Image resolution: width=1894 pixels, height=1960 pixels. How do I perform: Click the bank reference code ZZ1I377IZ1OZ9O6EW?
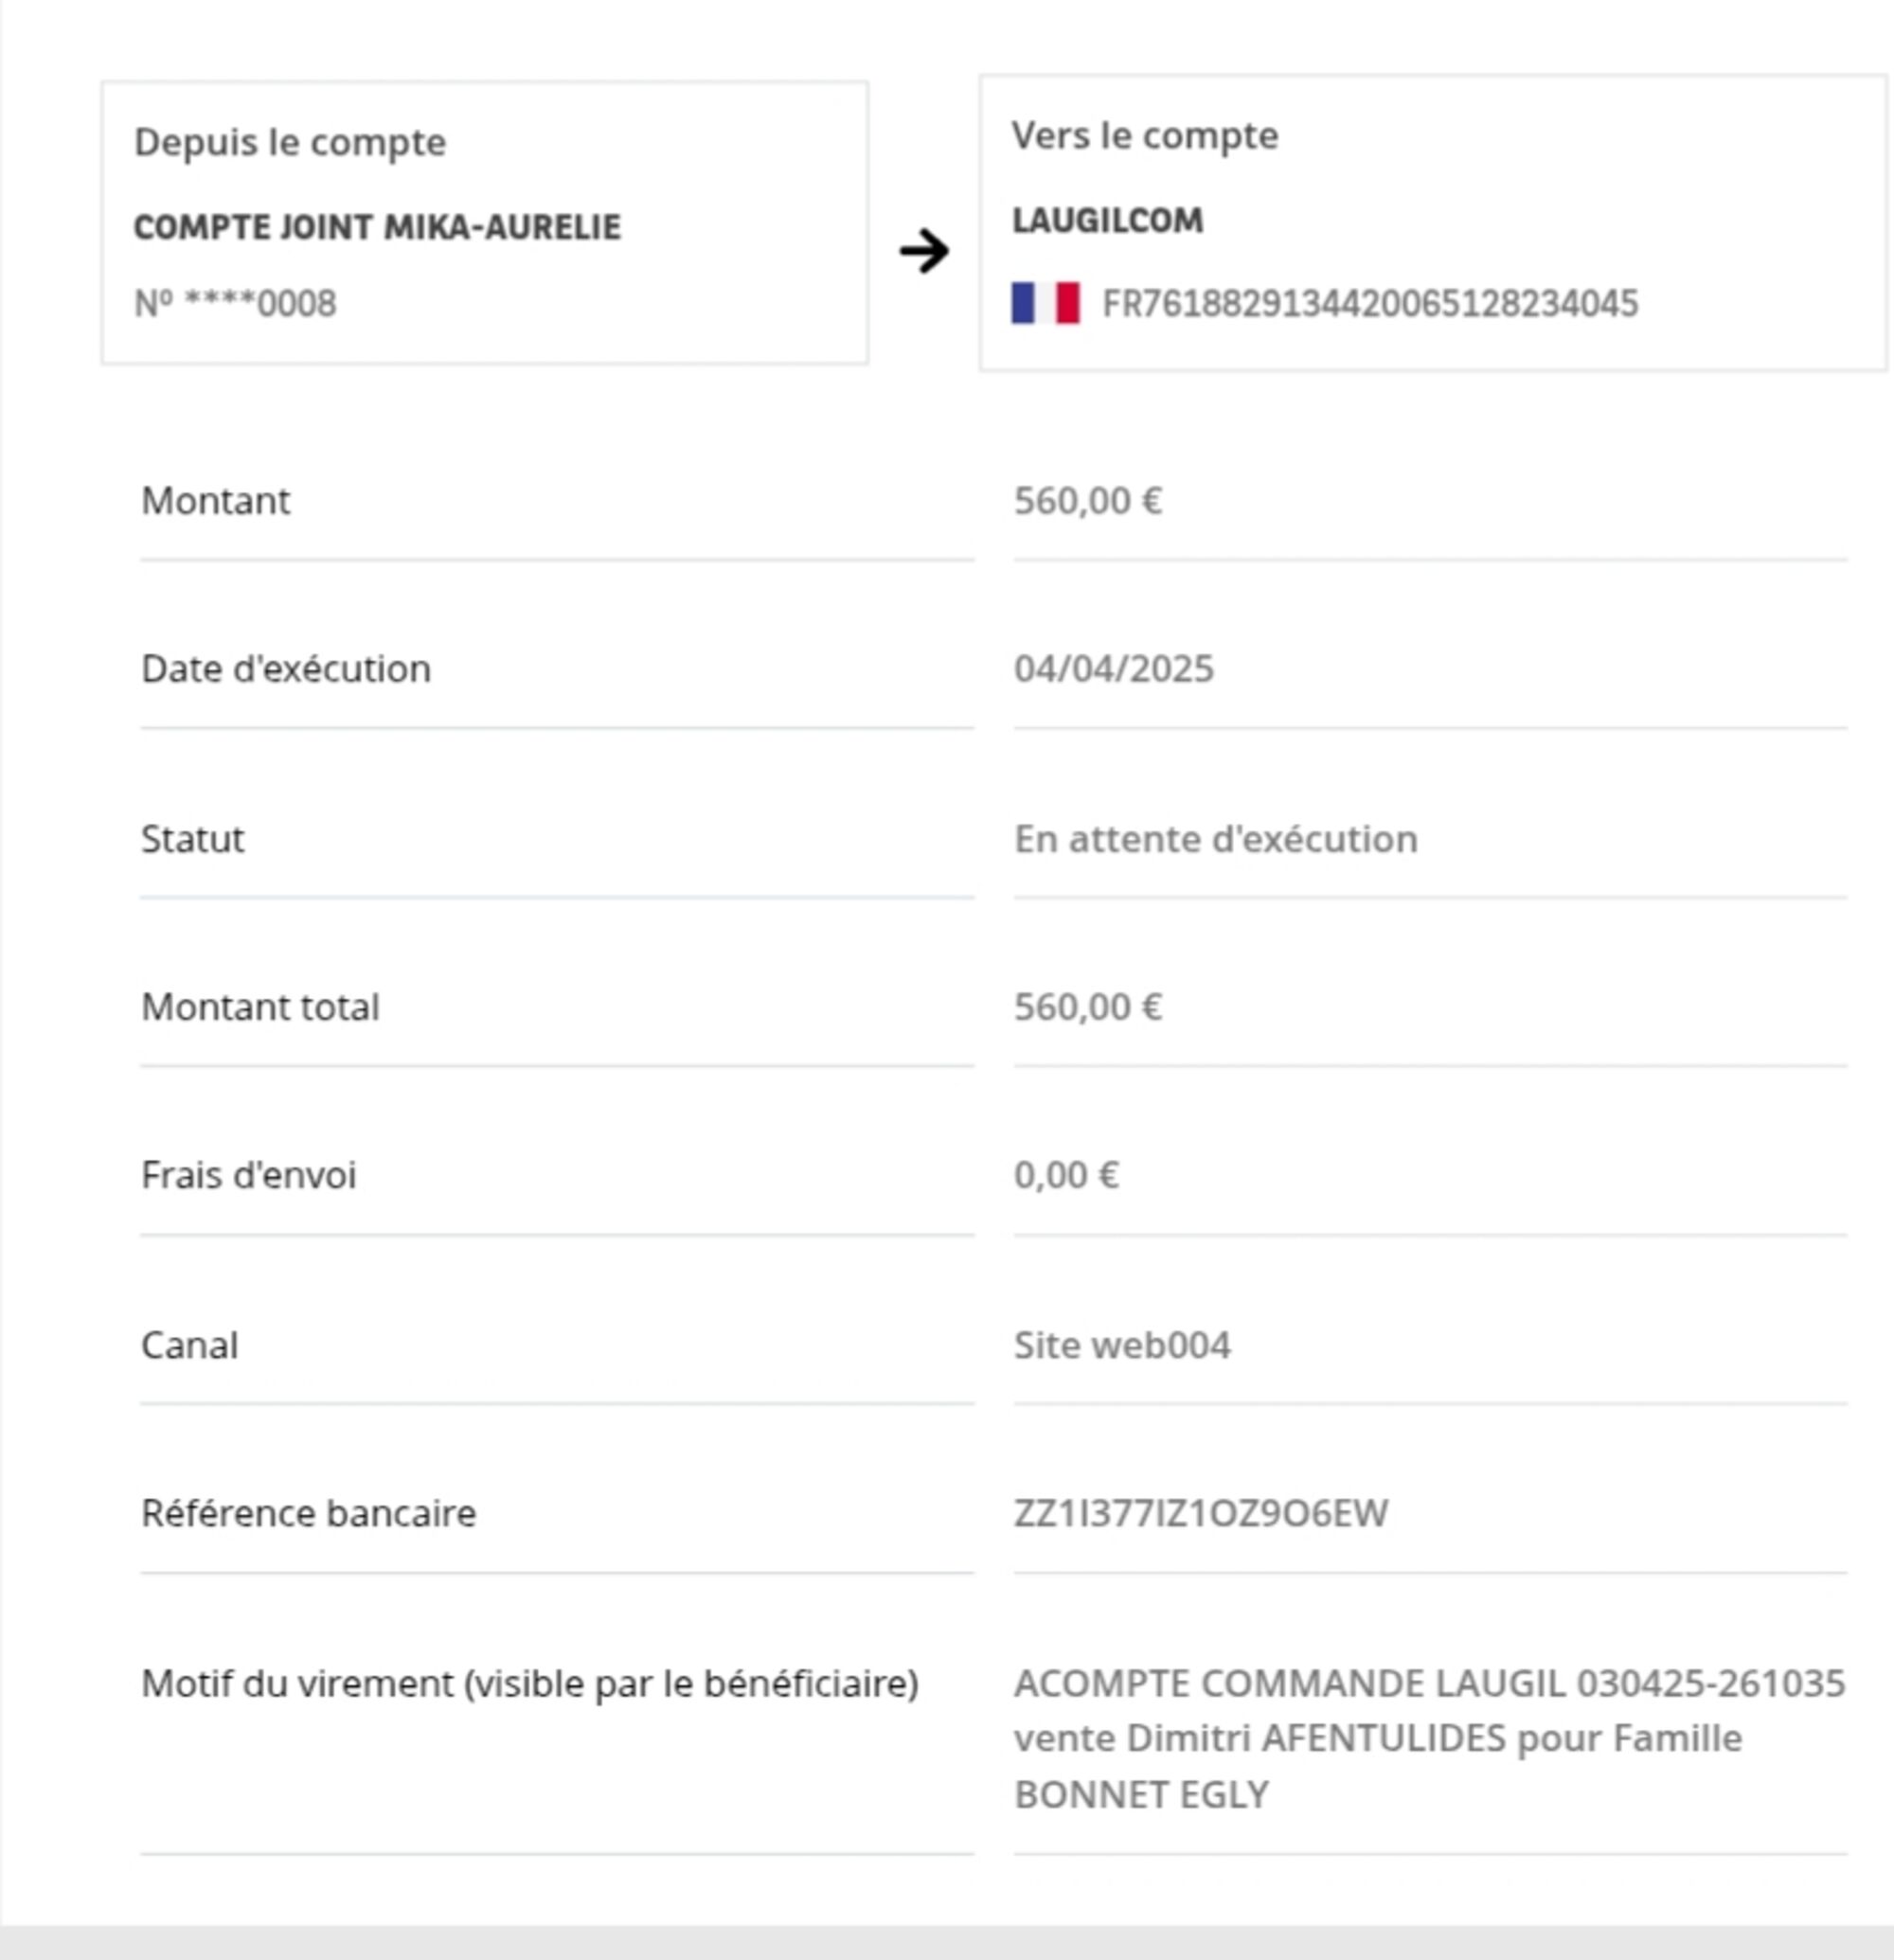[x=1200, y=1513]
